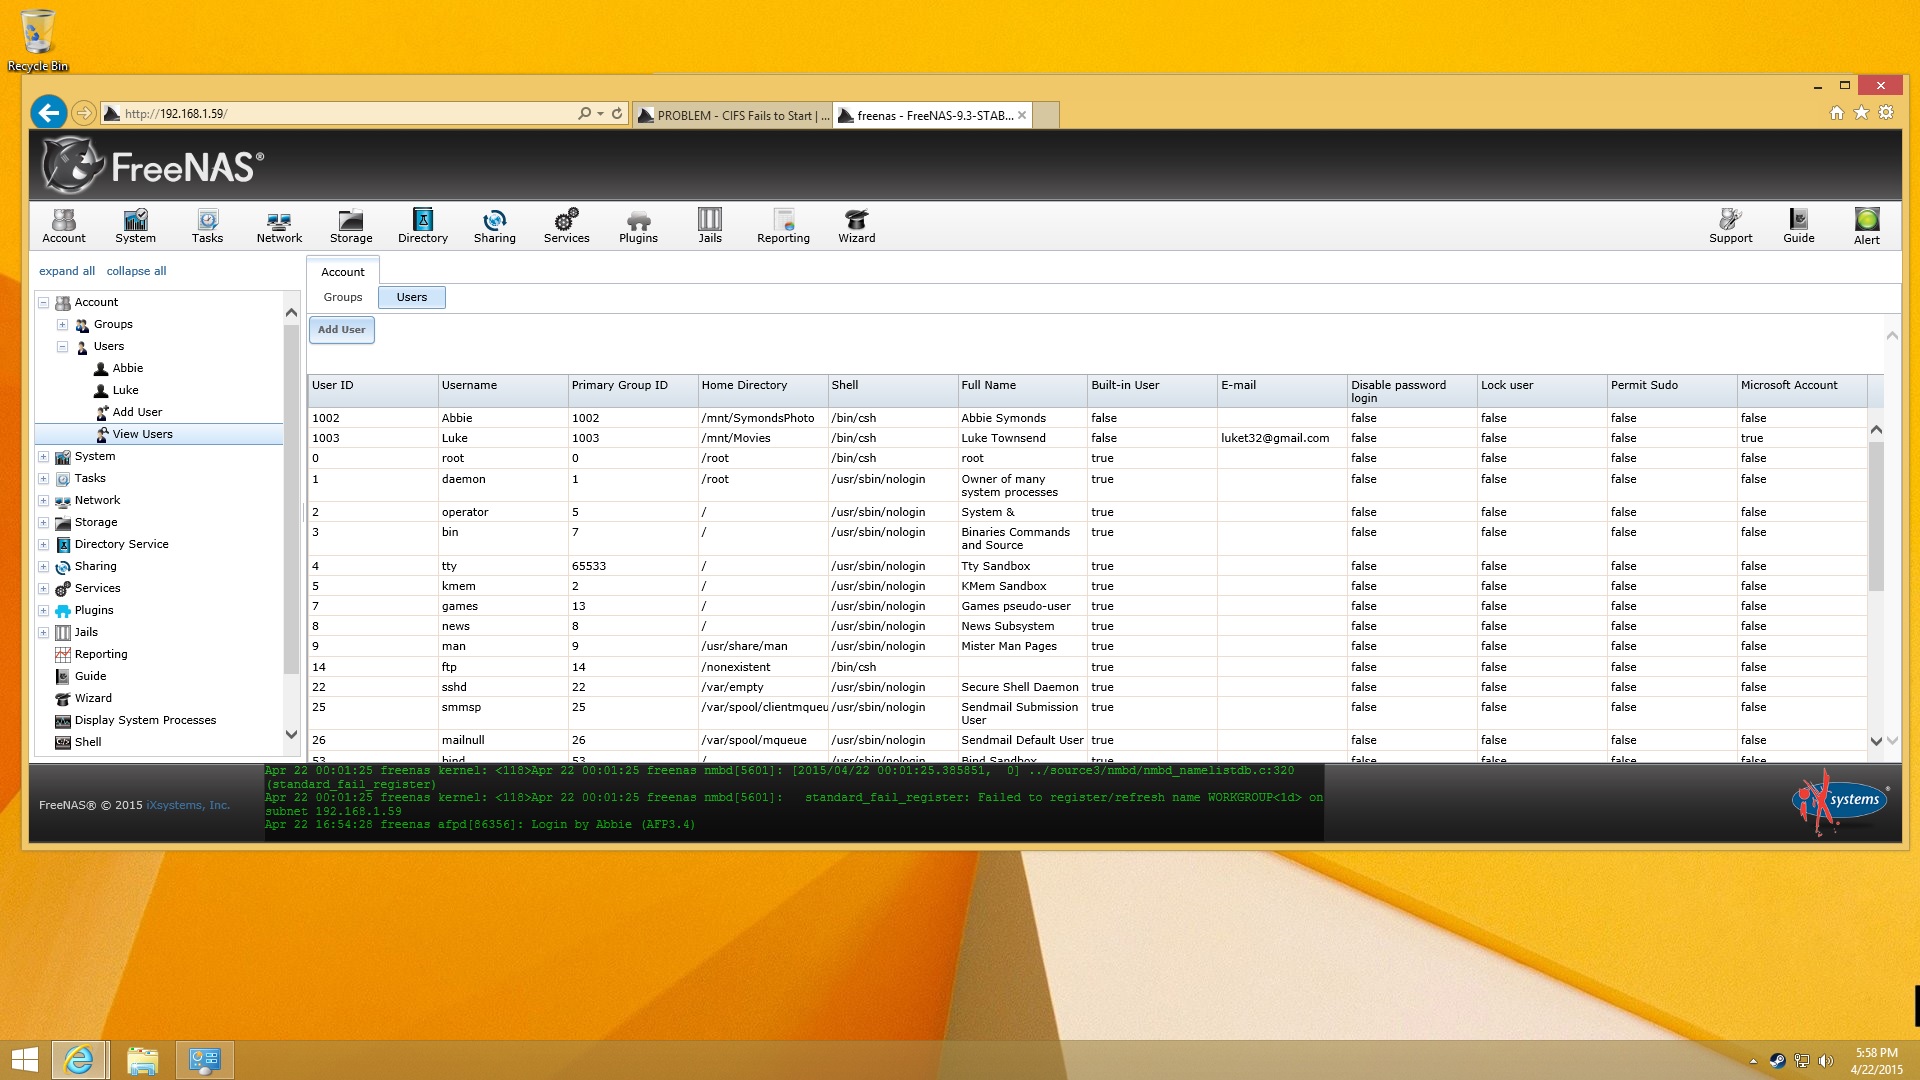1920x1080 pixels.
Task: Click the FreeNAS logo
Action: pyautogui.click(x=153, y=166)
